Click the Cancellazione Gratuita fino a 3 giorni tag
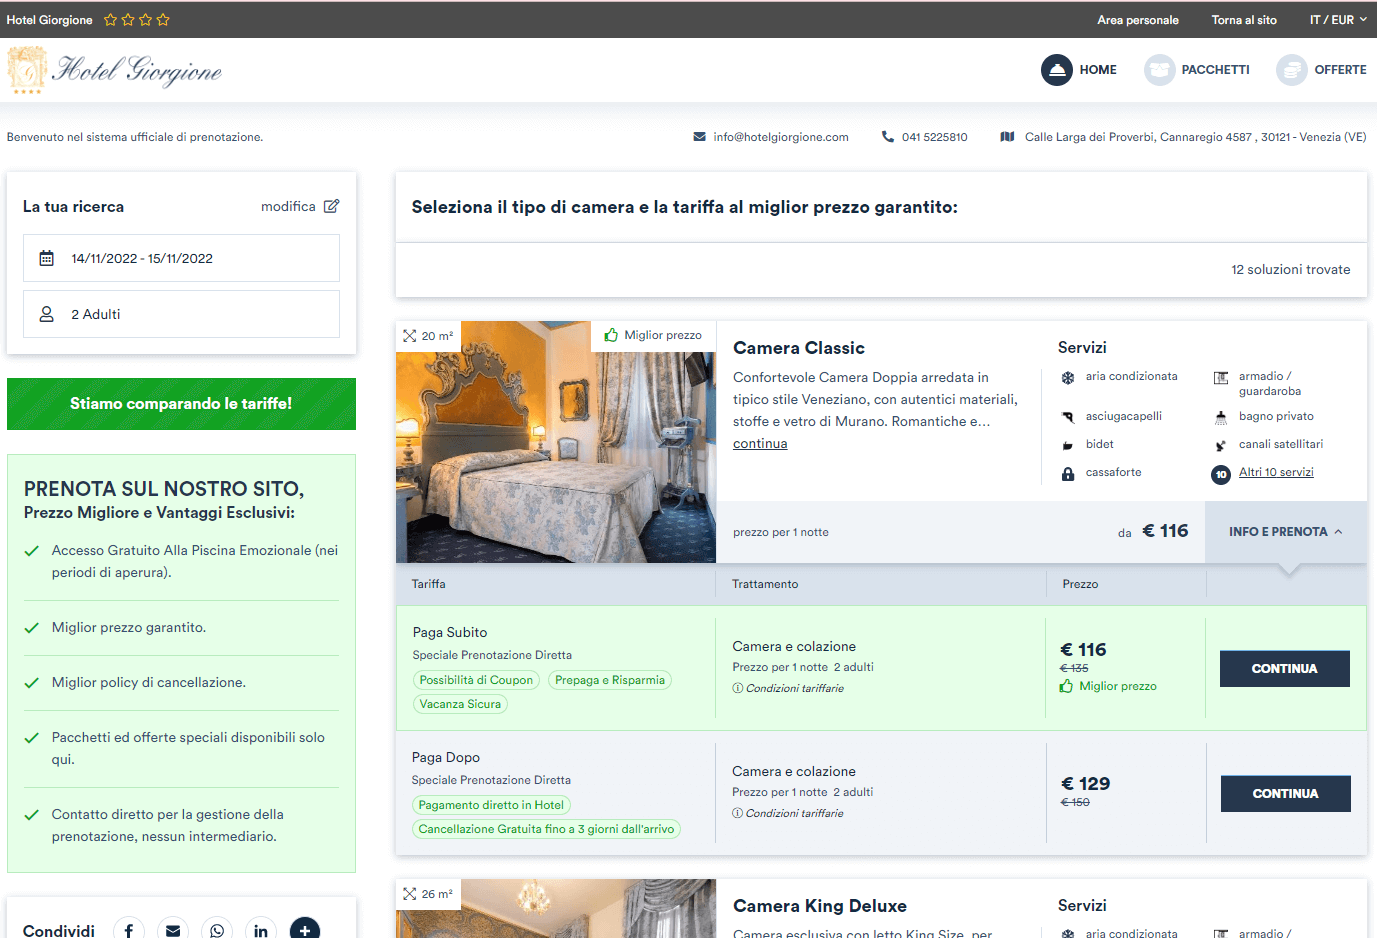The width and height of the screenshot is (1377, 938). pyautogui.click(x=546, y=829)
